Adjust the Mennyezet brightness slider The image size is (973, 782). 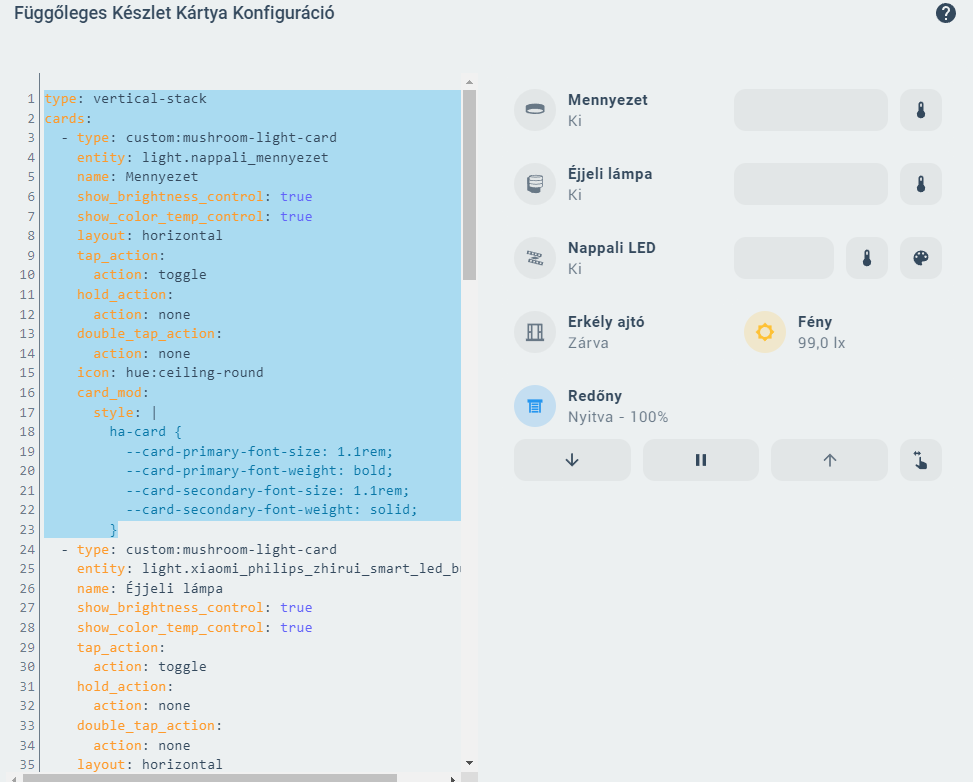pyautogui.click(x=810, y=110)
